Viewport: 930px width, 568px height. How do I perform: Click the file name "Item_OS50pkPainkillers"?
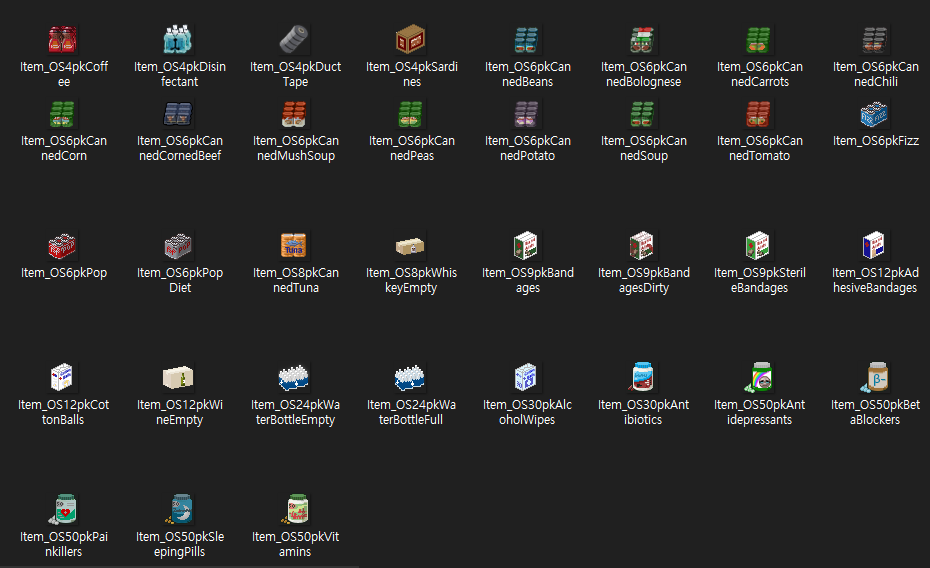(63, 544)
